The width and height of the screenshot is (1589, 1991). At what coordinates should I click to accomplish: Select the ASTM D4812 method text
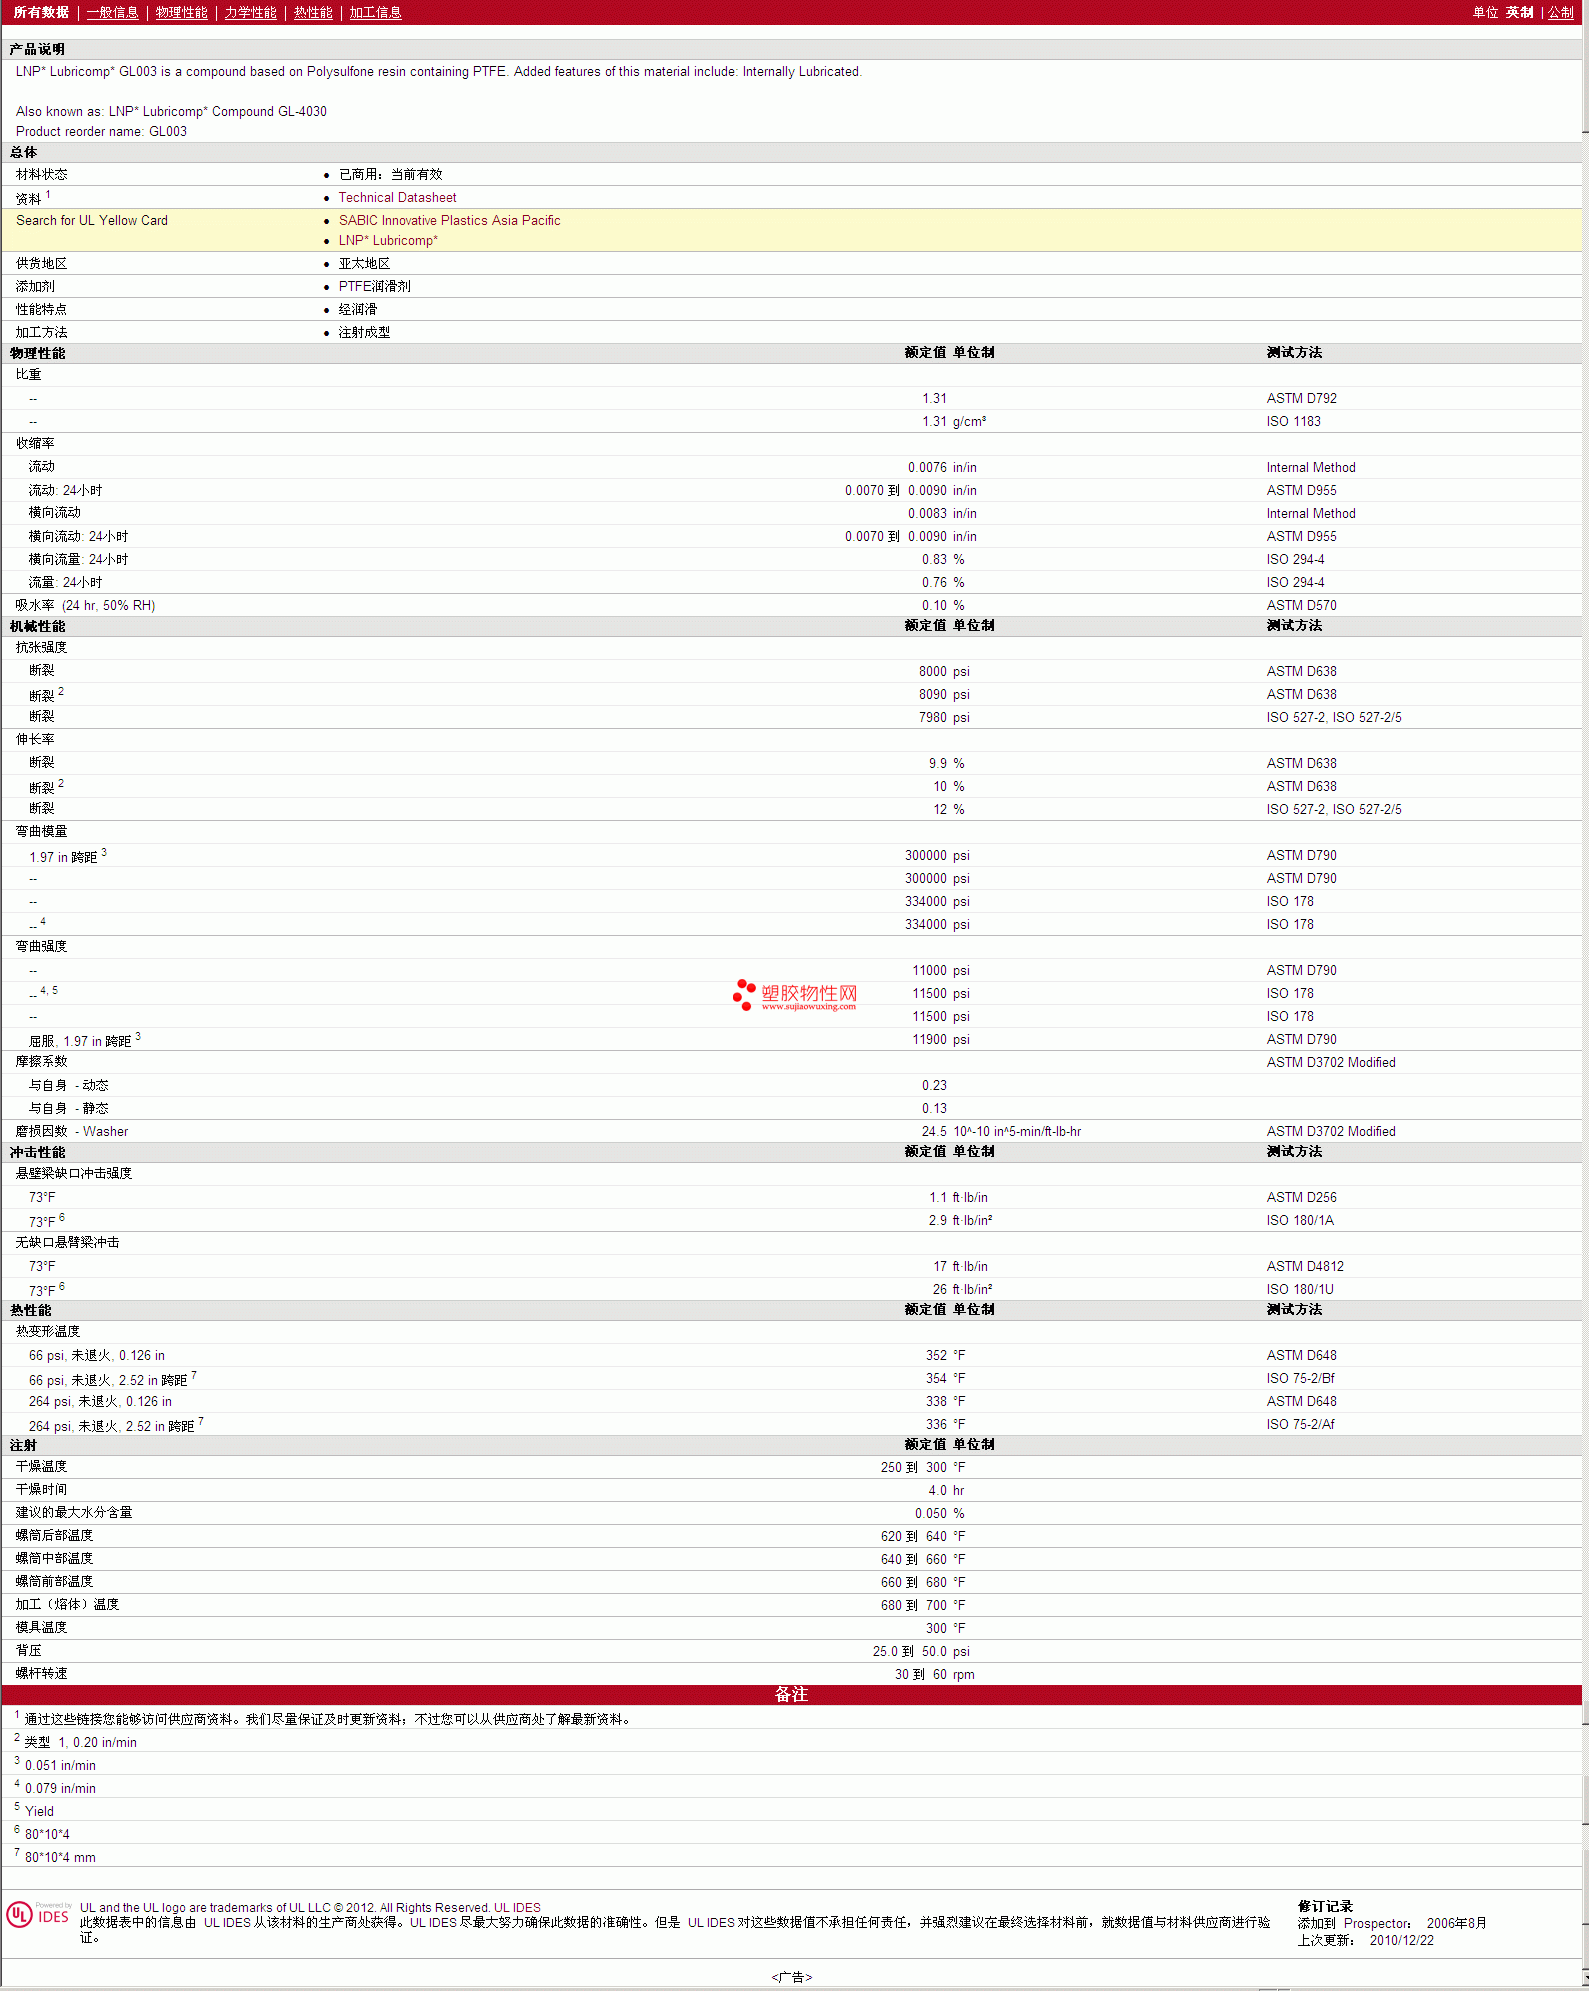click(1305, 1266)
